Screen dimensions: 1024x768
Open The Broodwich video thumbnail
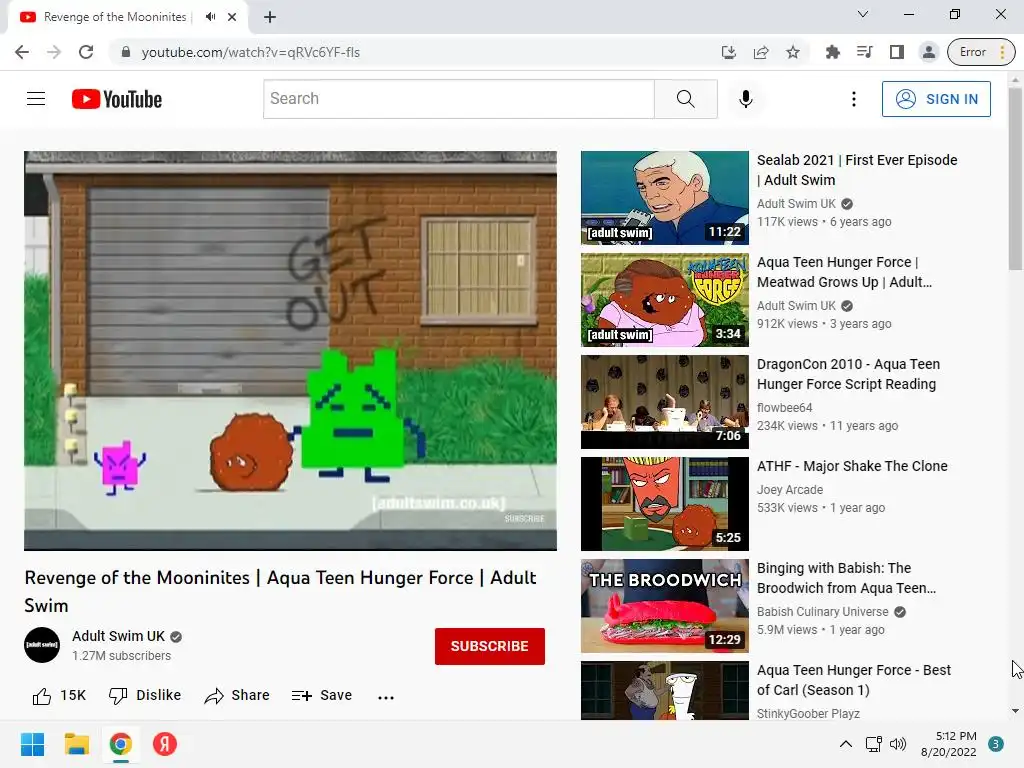tap(665, 605)
